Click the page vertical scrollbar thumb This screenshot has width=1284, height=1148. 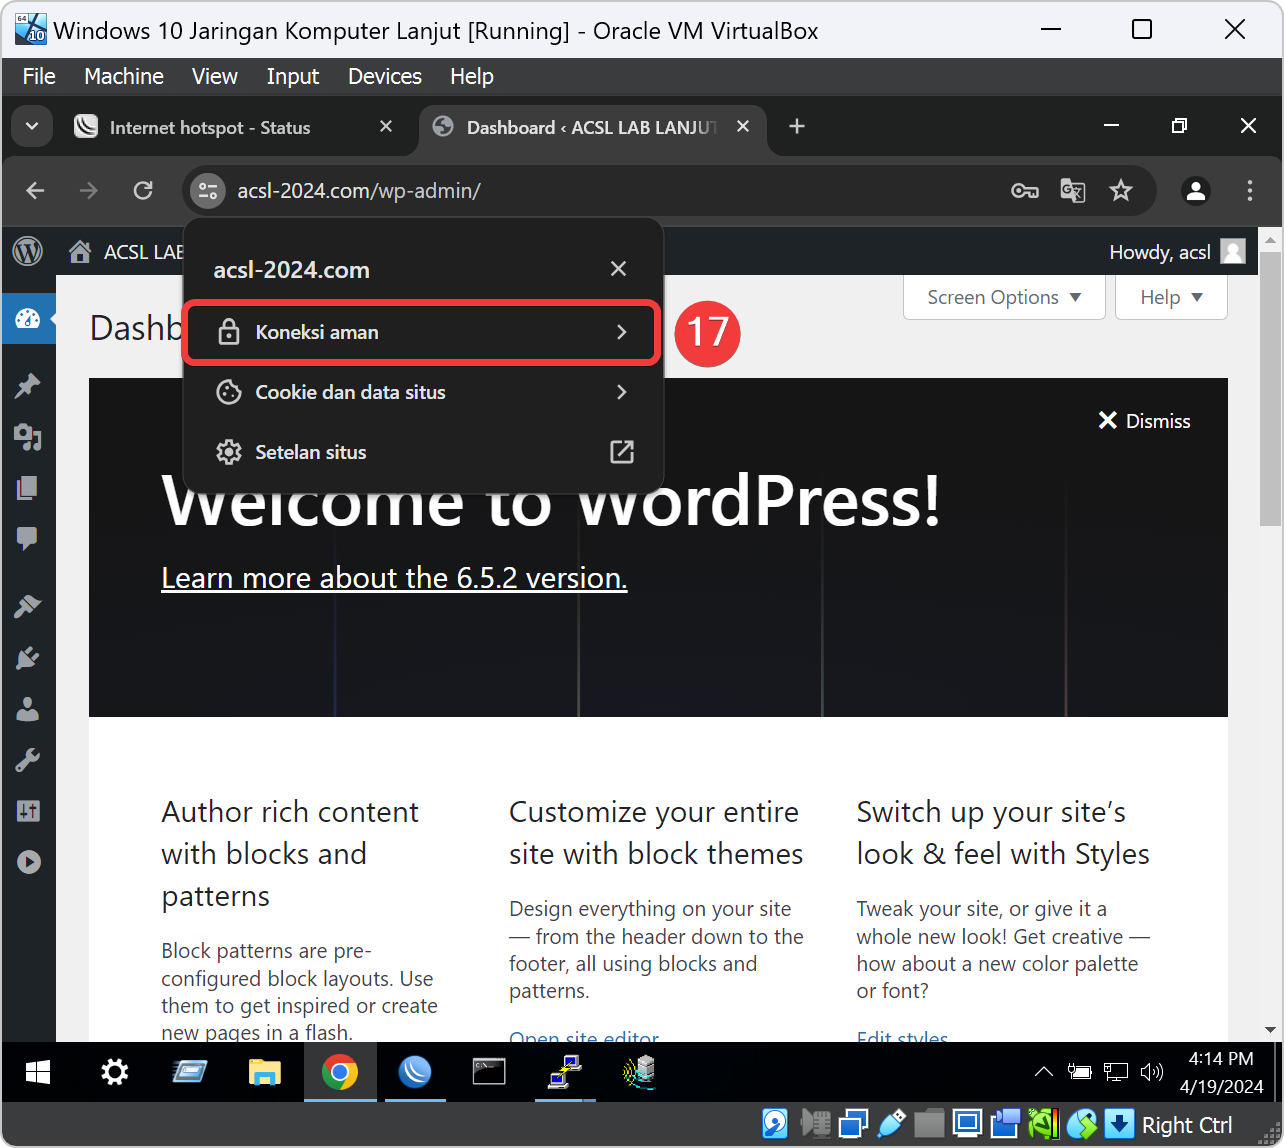[x=1270, y=391]
